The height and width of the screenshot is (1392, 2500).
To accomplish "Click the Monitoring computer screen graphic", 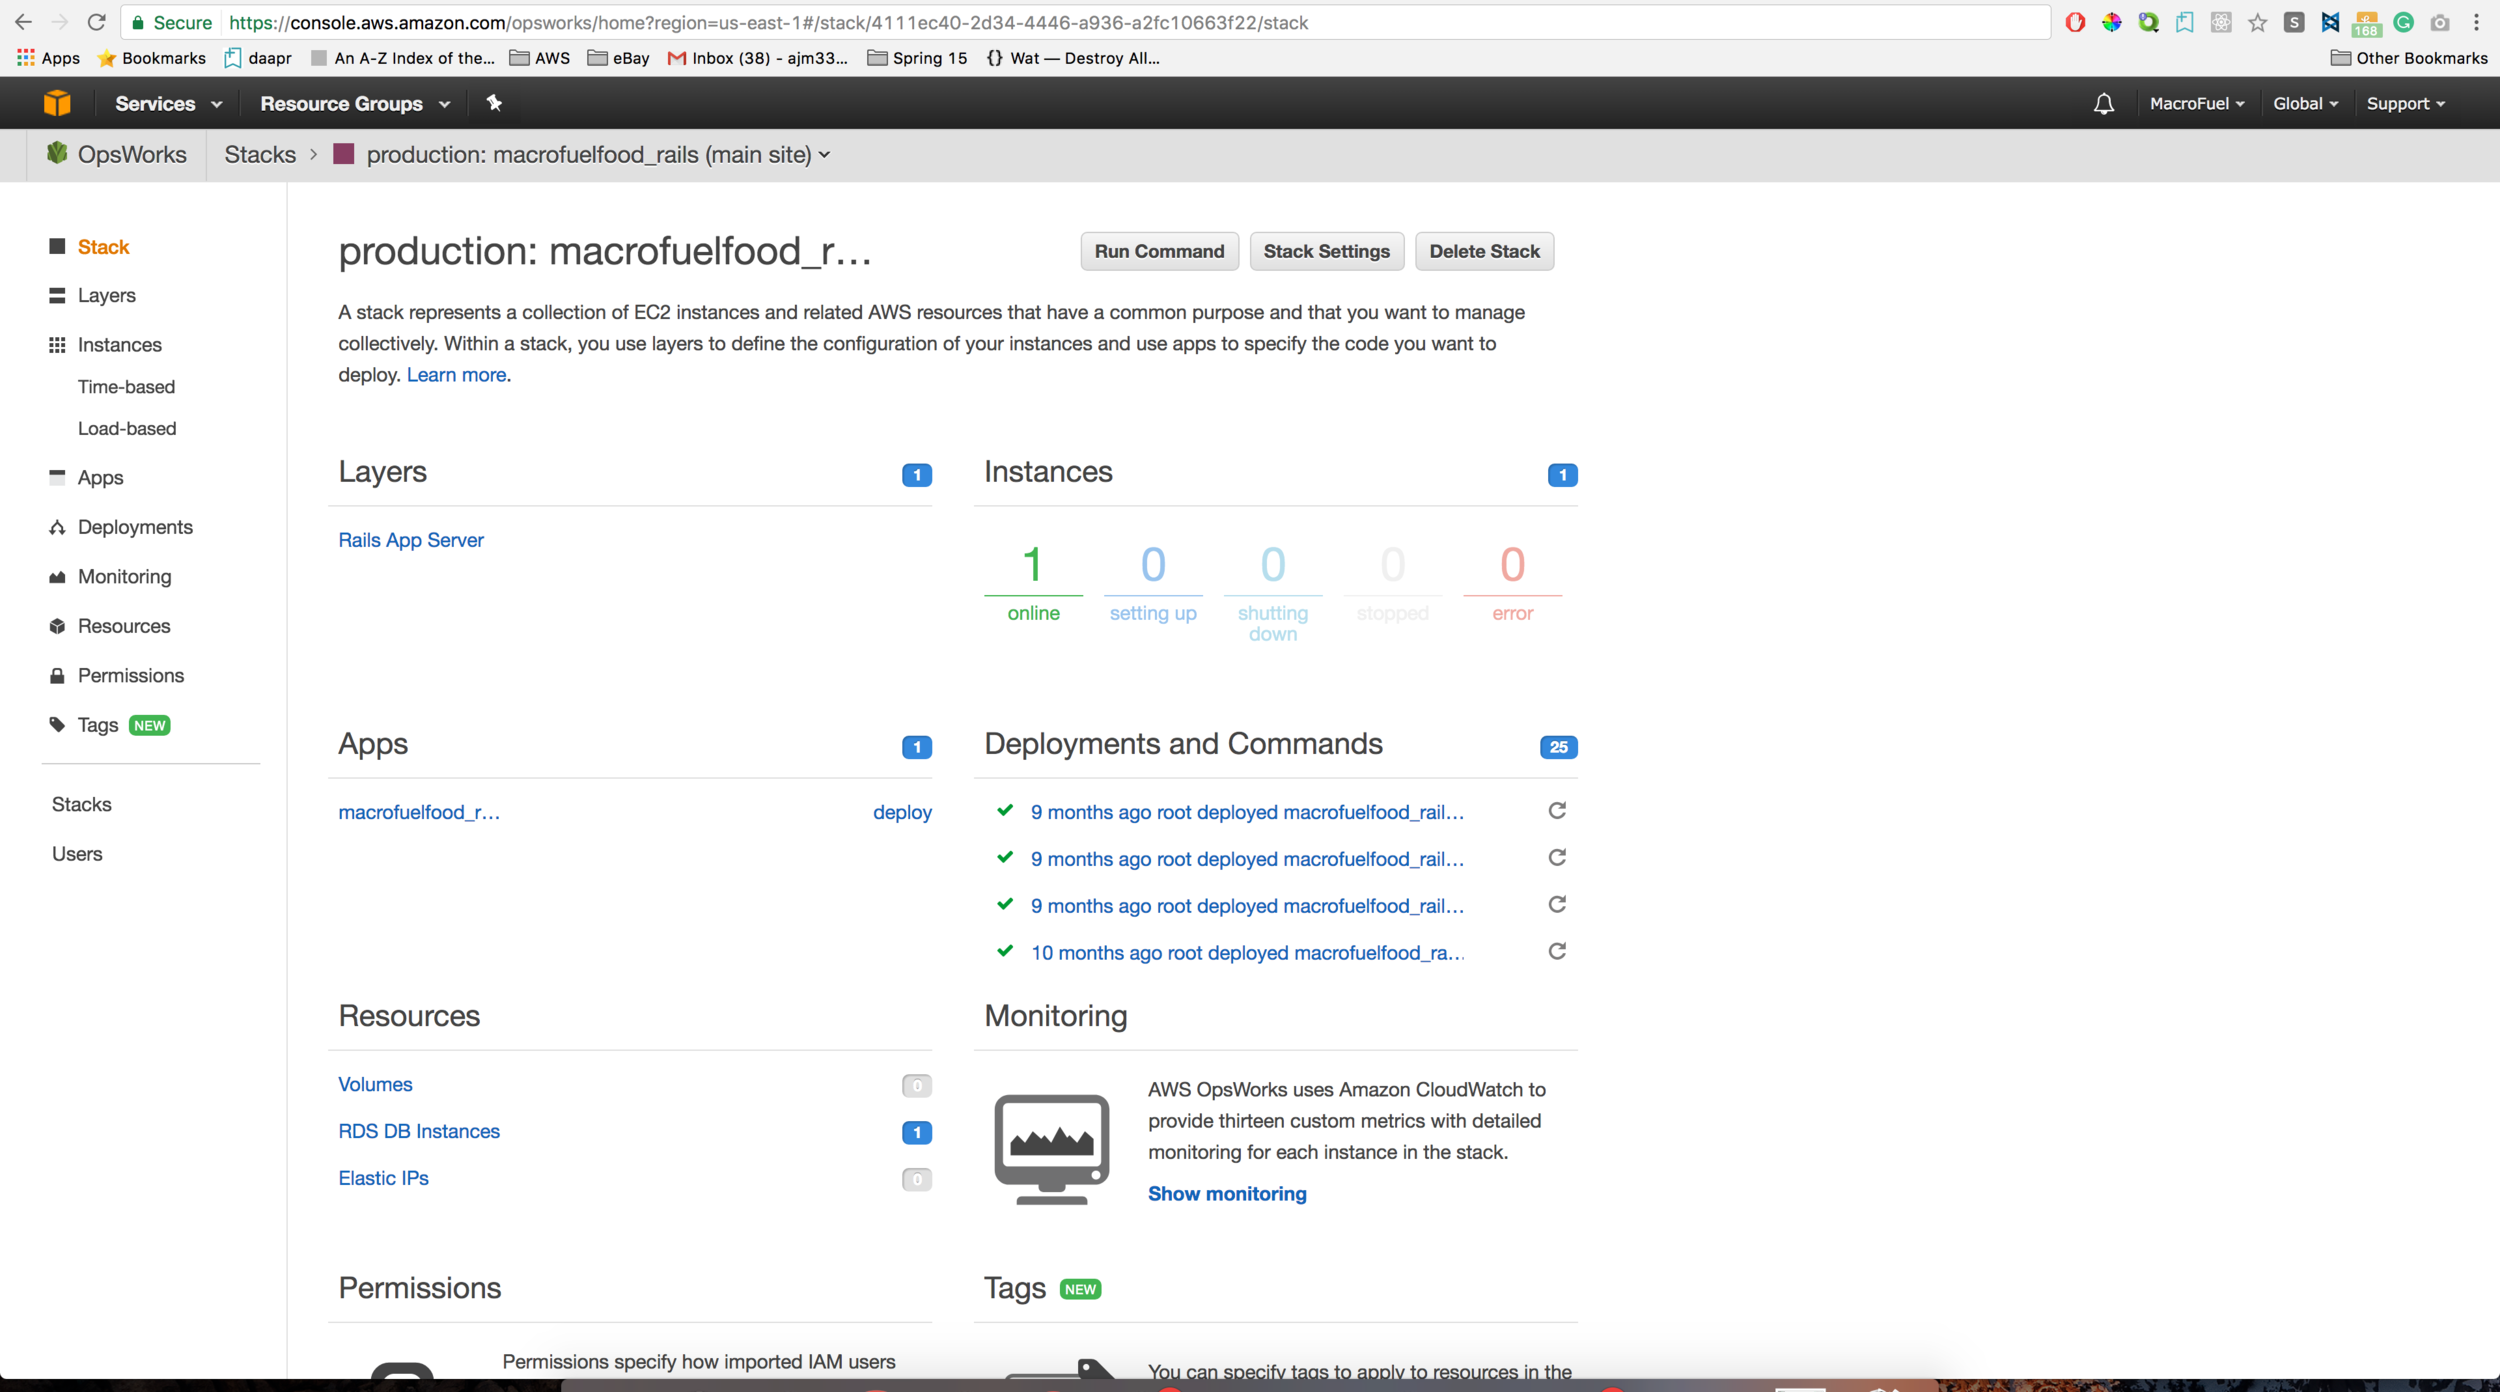I will [x=1052, y=1149].
